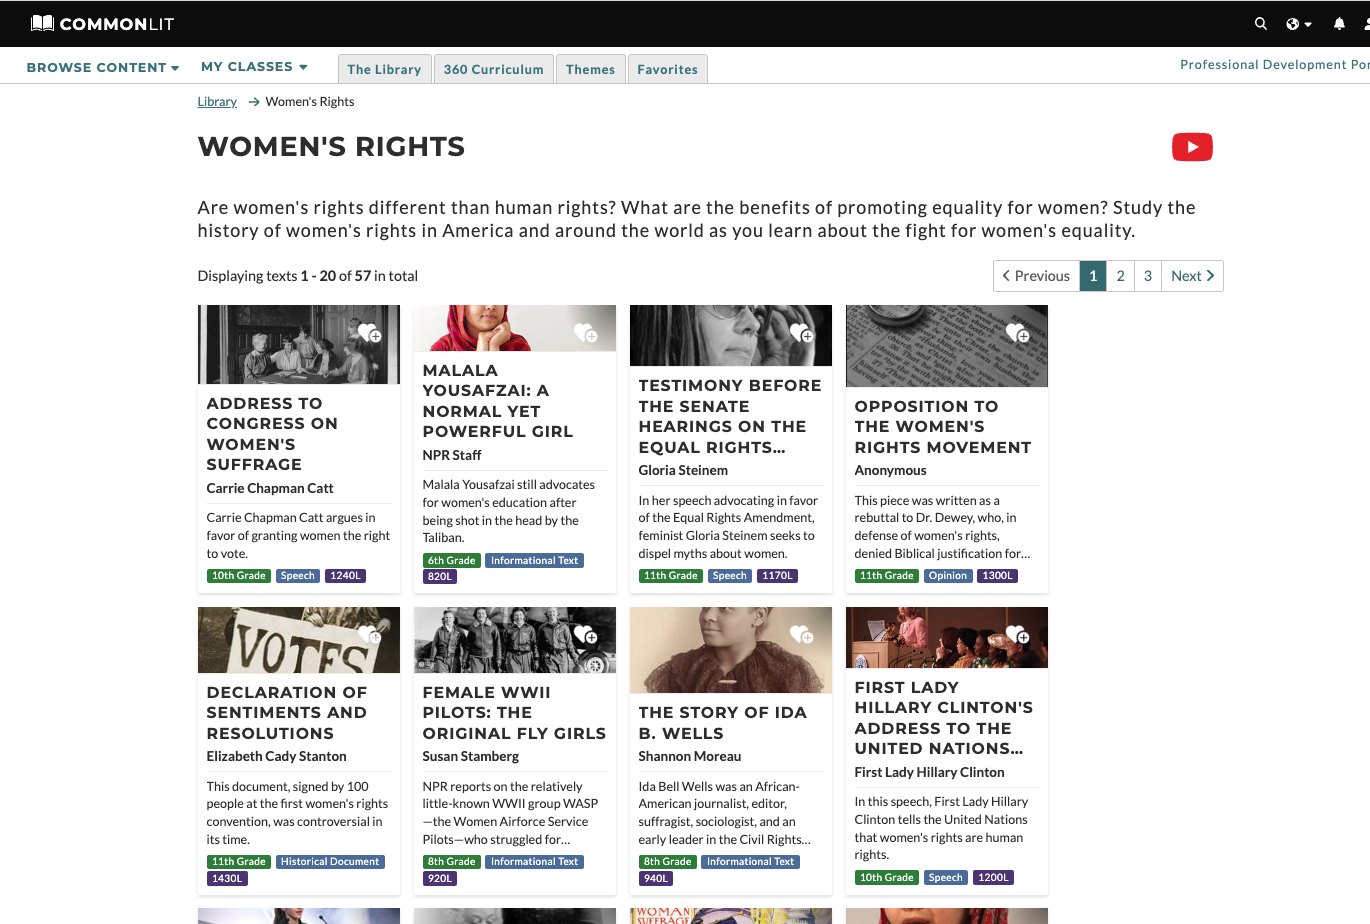Screen dimensions: 1370x924
Task: Click author name Shannon Moreau
Action: coord(690,756)
